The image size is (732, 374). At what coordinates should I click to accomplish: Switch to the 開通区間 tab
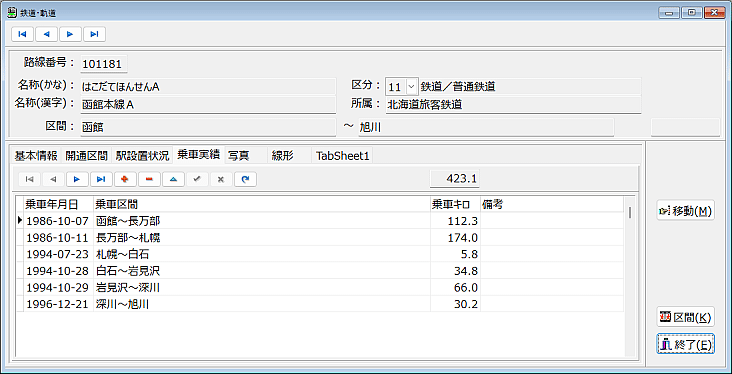[x=86, y=156]
